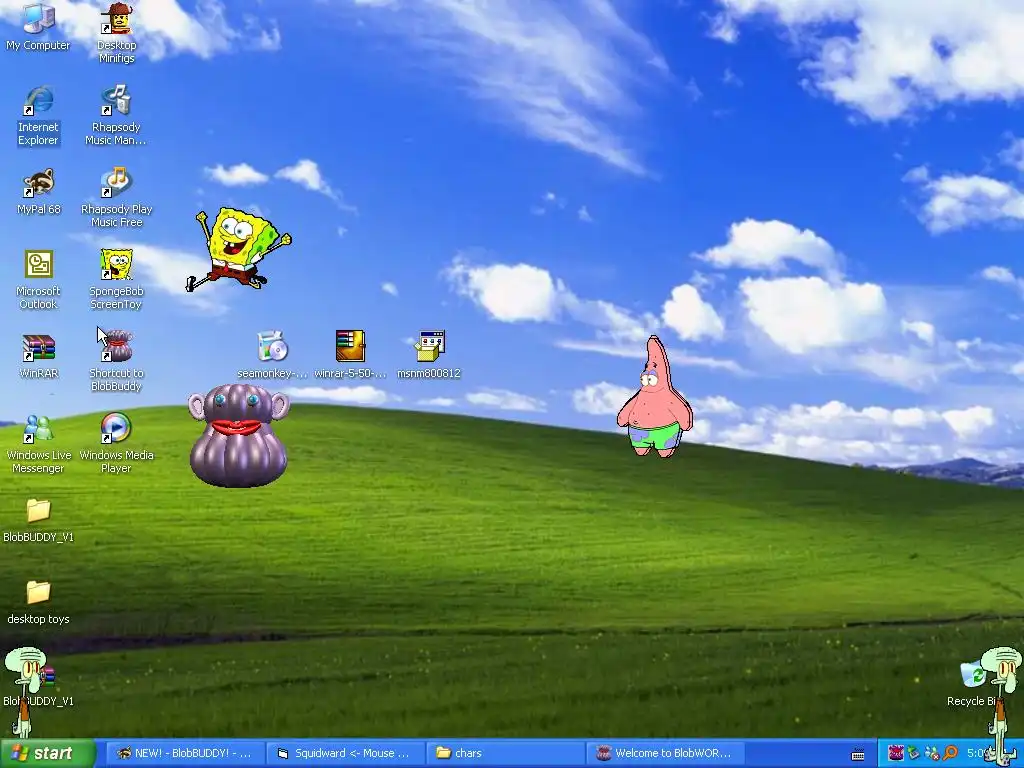Image resolution: width=1024 pixels, height=768 pixels.
Task: Select the Desktop Minifigs shortcut
Action: tap(116, 33)
